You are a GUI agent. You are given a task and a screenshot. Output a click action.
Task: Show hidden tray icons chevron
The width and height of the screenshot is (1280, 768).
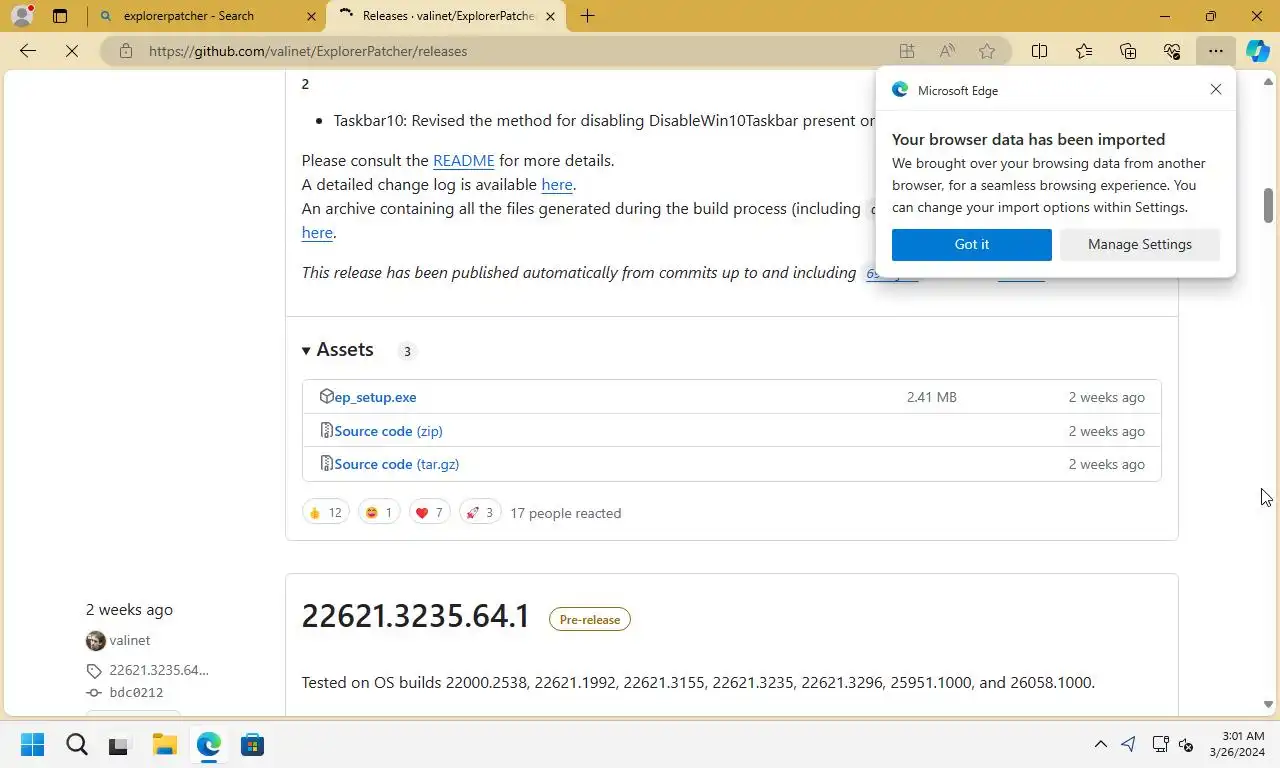click(x=1101, y=744)
